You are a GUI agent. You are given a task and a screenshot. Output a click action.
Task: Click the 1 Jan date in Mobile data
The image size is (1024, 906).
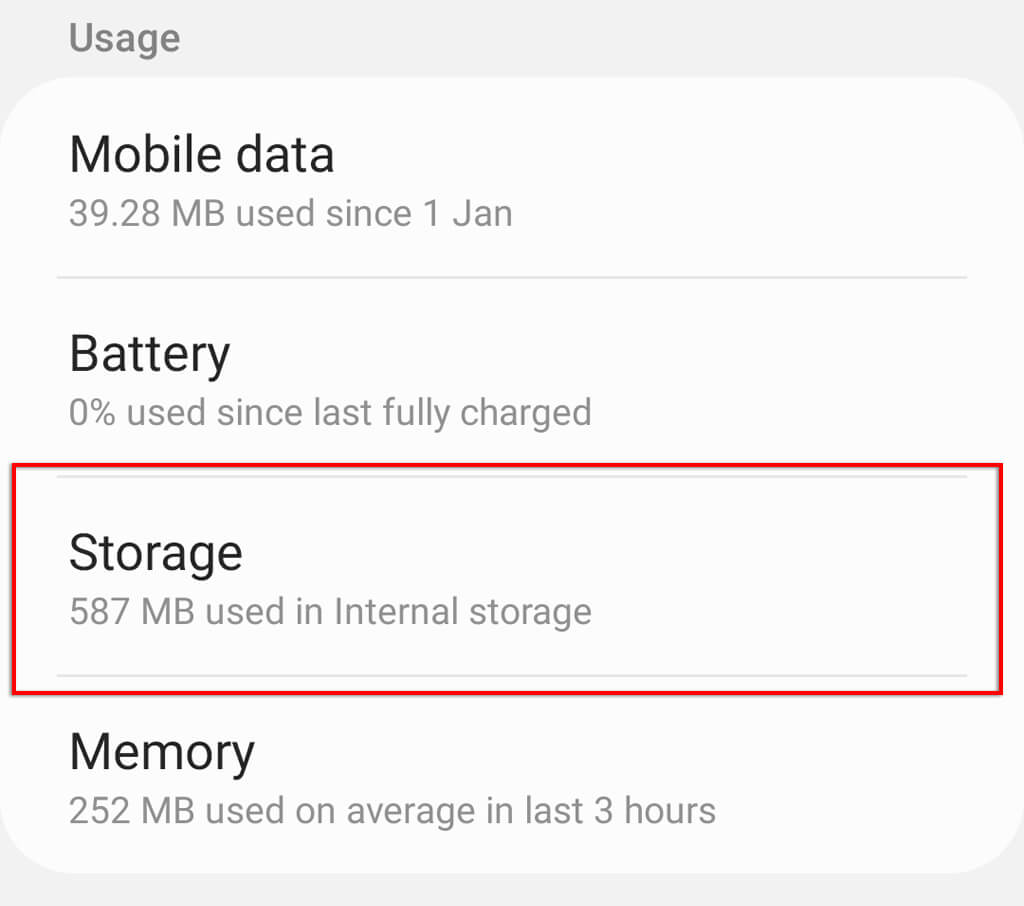pos(468,214)
